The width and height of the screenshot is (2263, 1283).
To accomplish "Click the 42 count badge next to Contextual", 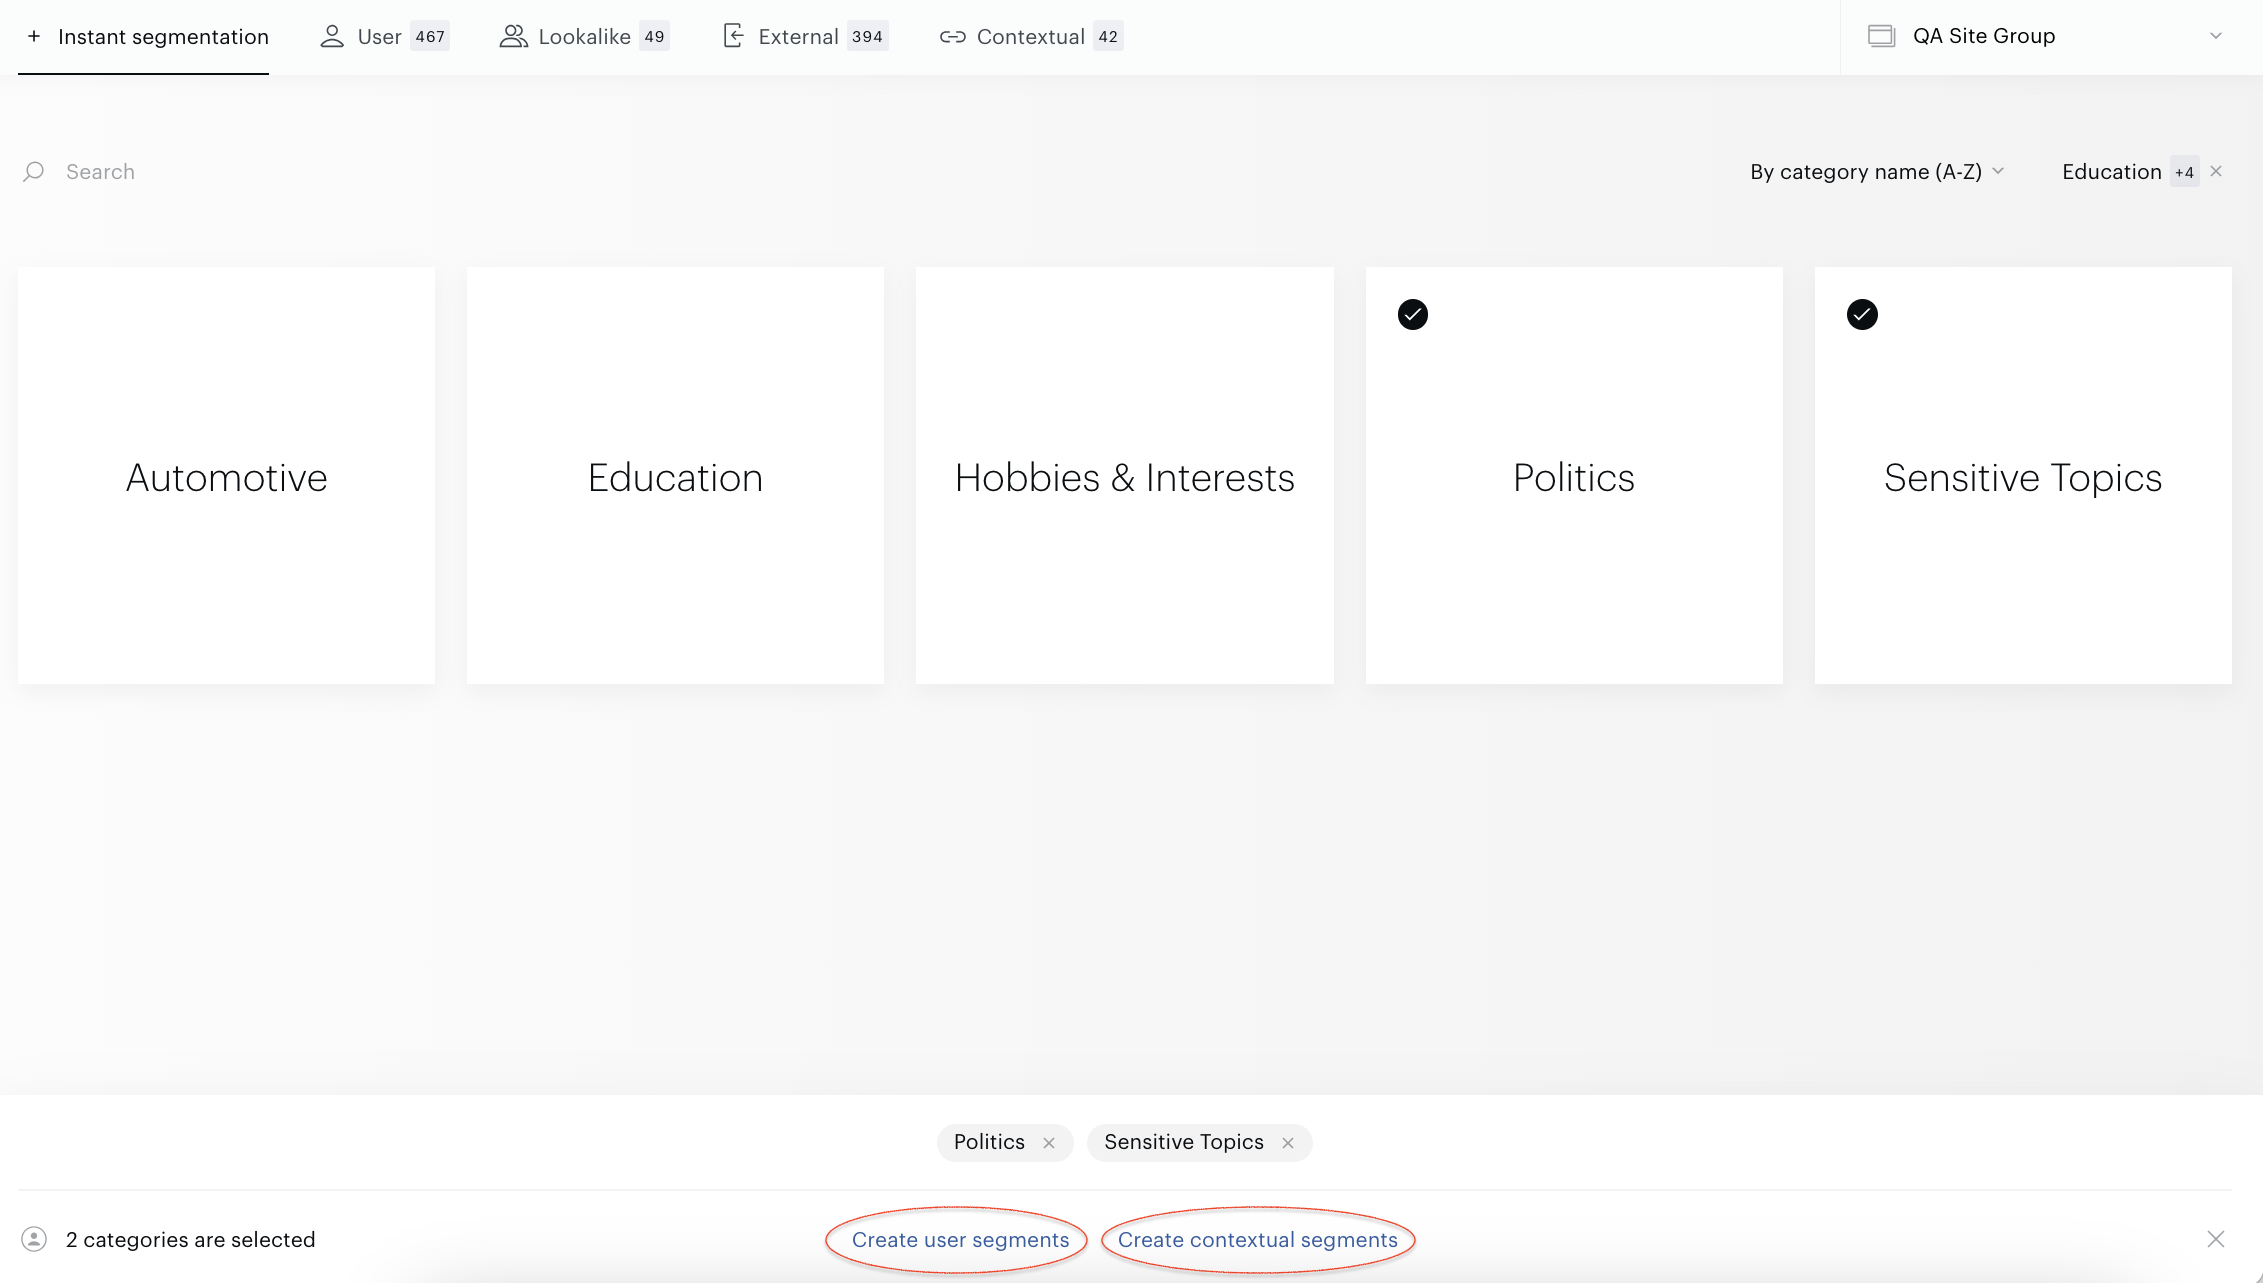I will tap(1108, 37).
